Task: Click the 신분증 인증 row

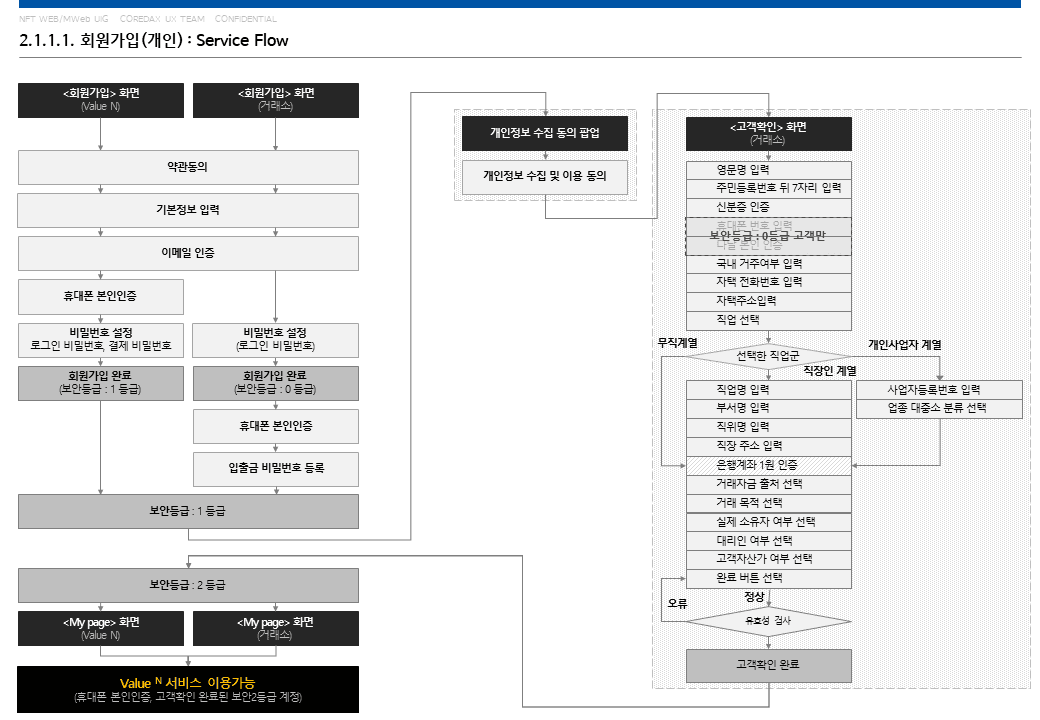Action: point(769,208)
